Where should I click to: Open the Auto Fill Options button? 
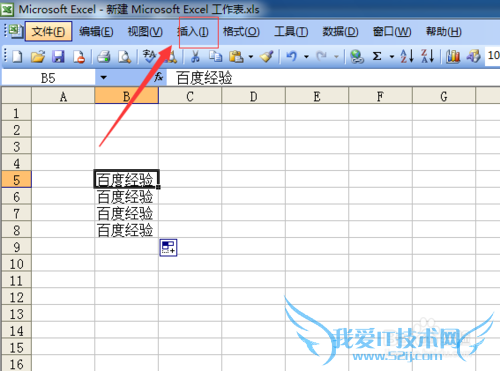[x=168, y=248]
